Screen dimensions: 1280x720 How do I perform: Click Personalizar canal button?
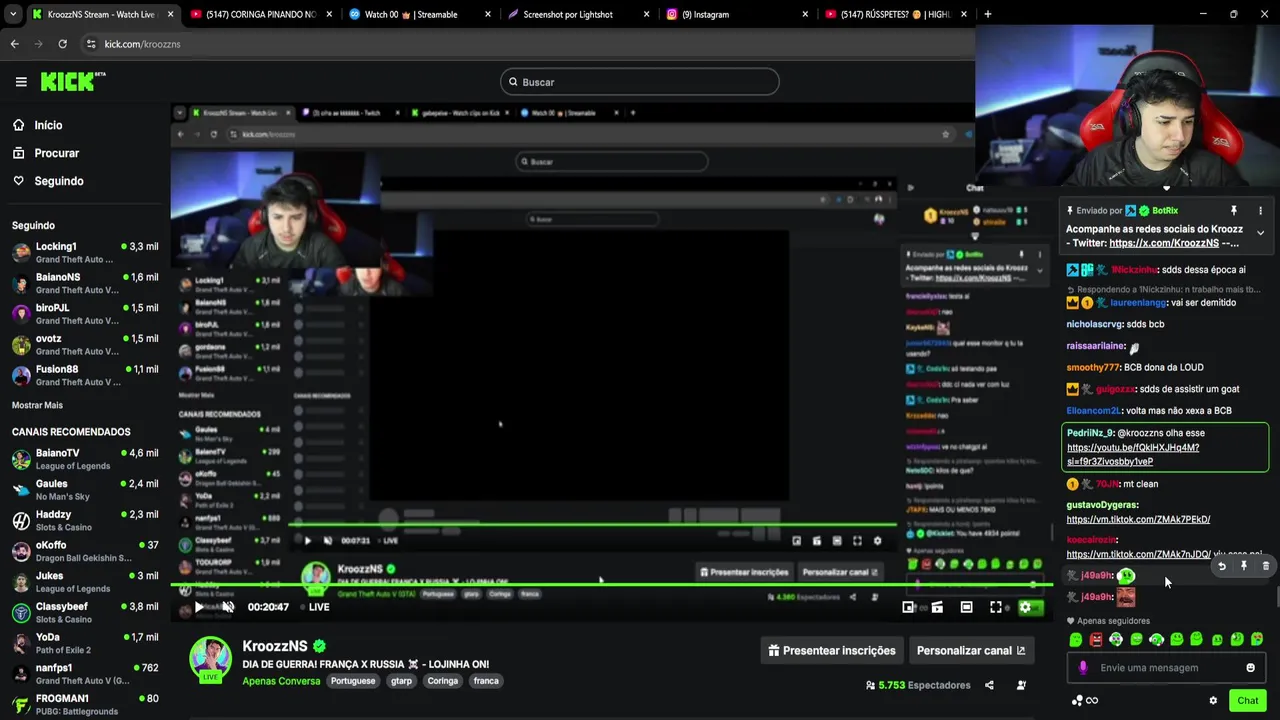pyautogui.click(x=971, y=650)
